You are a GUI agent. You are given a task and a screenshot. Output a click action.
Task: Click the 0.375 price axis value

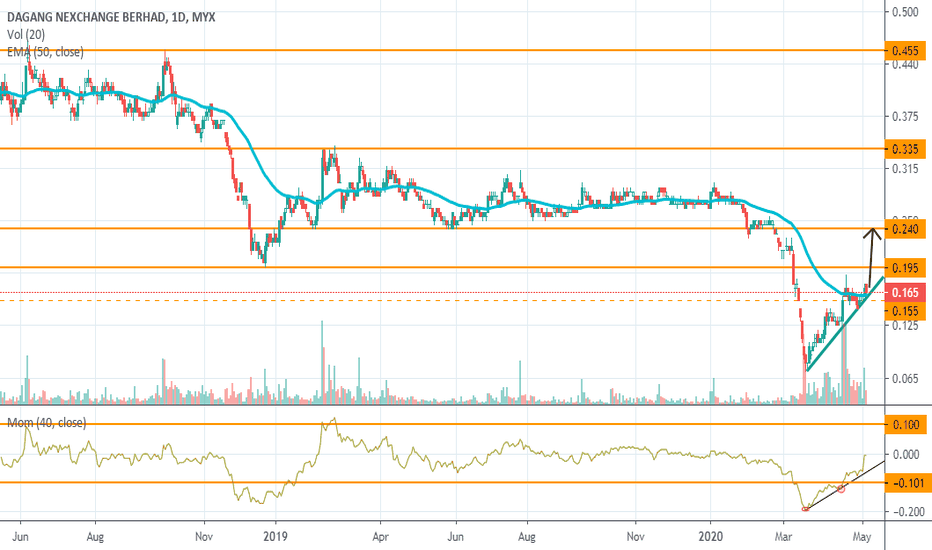[905, 117]
